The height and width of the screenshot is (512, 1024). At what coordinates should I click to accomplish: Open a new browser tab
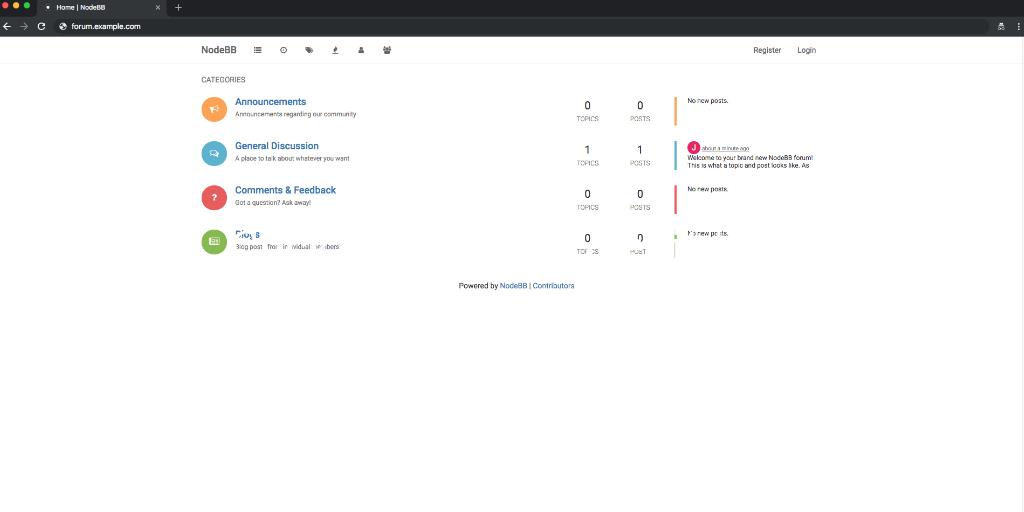click(178, 7)
